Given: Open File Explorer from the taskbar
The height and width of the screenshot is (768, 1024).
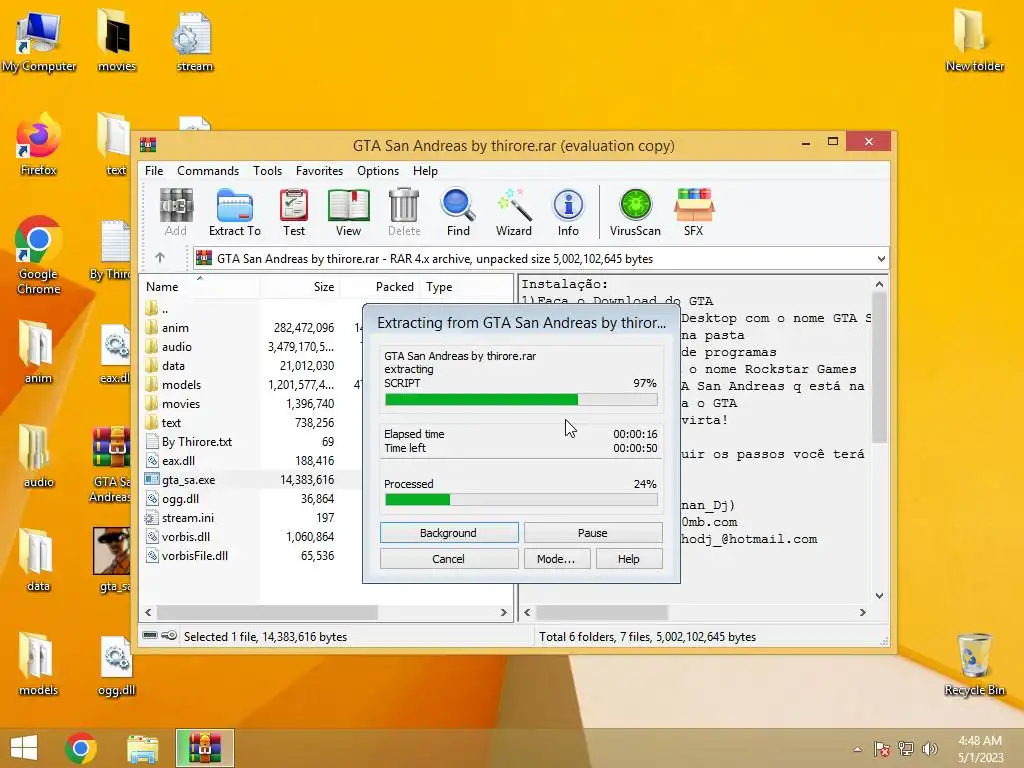Looking at the screenshot, I should [x=142, y=748].
